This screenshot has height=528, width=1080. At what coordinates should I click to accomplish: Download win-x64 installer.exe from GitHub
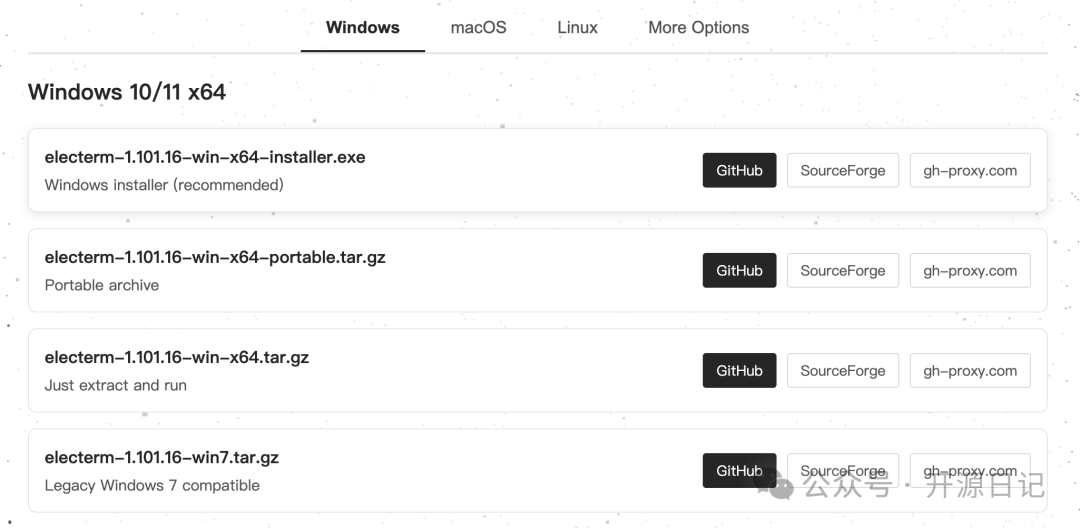pyautogui.click(x=739, y=171)
